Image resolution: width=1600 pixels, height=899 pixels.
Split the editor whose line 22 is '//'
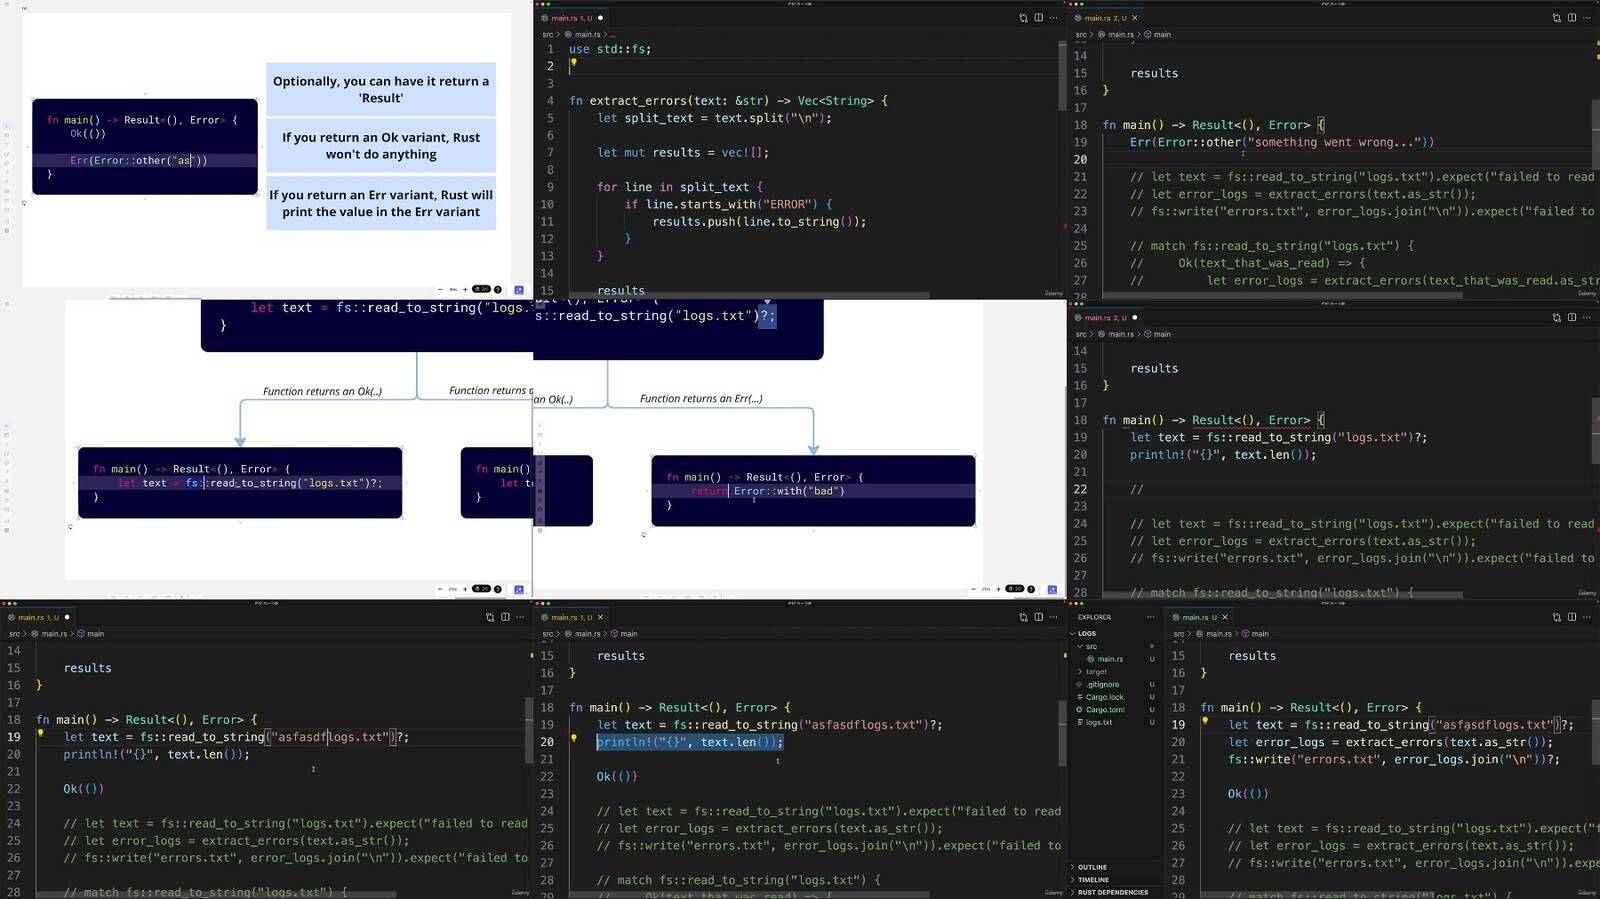(1571, 318)
